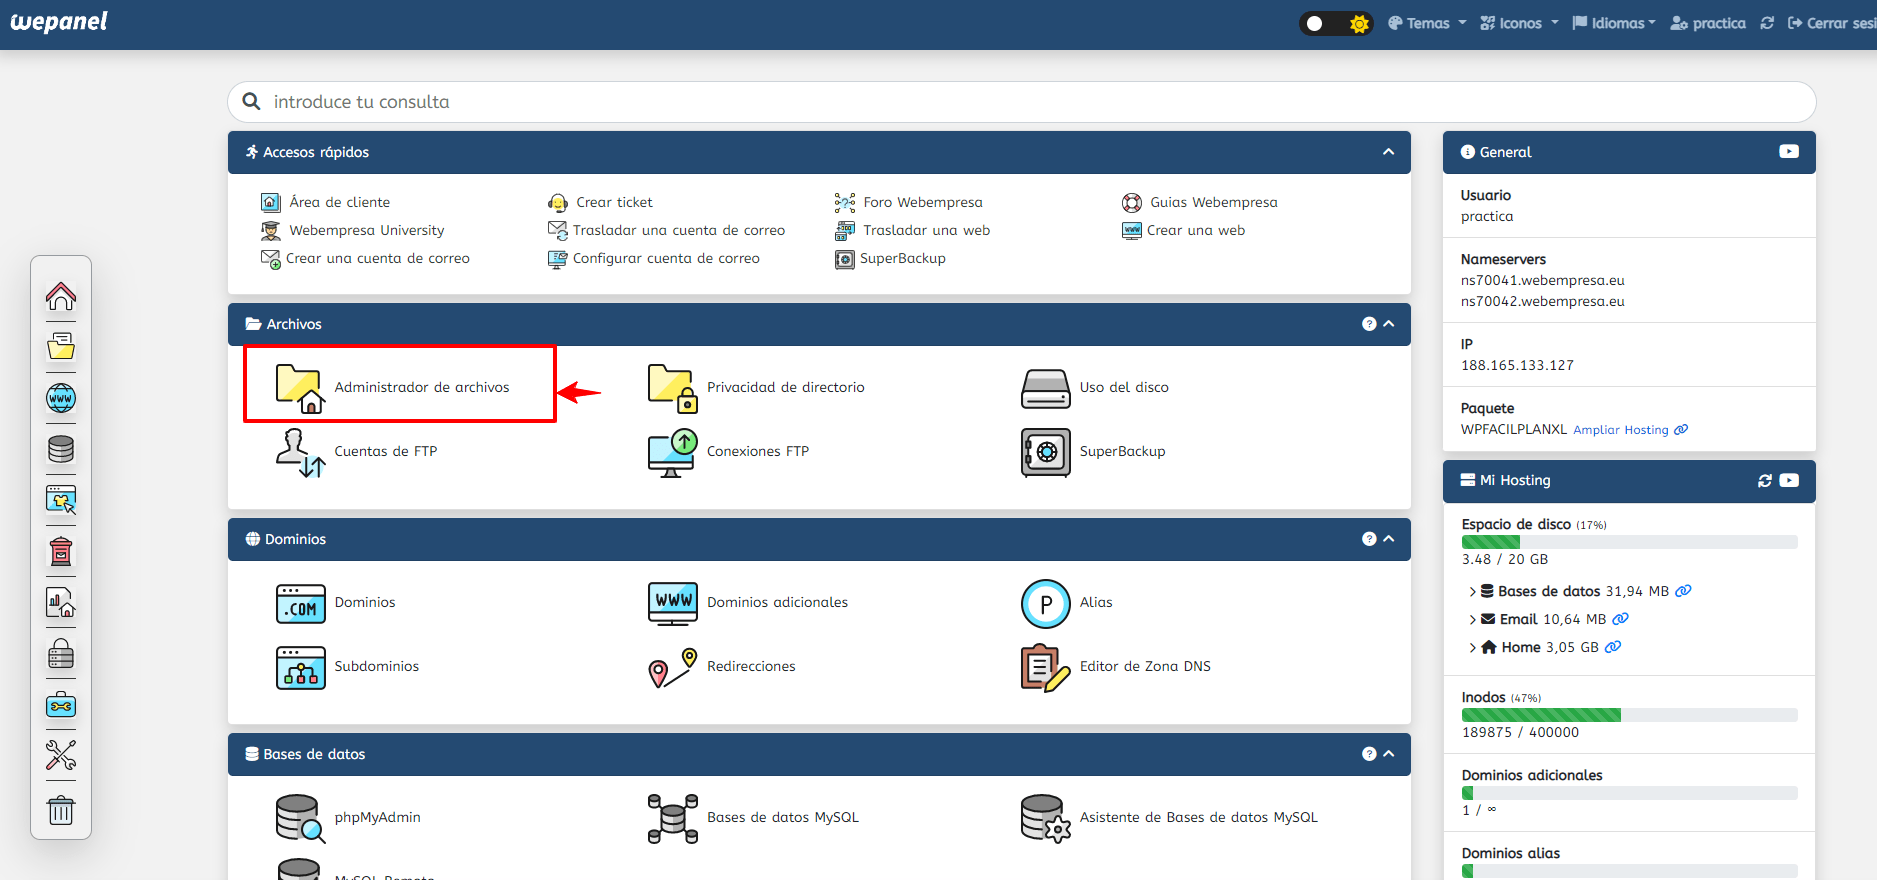The height and width of the screenshot is (880, 1877).
Task: Toggle the dark/light mode switch
Action: 1336,23
